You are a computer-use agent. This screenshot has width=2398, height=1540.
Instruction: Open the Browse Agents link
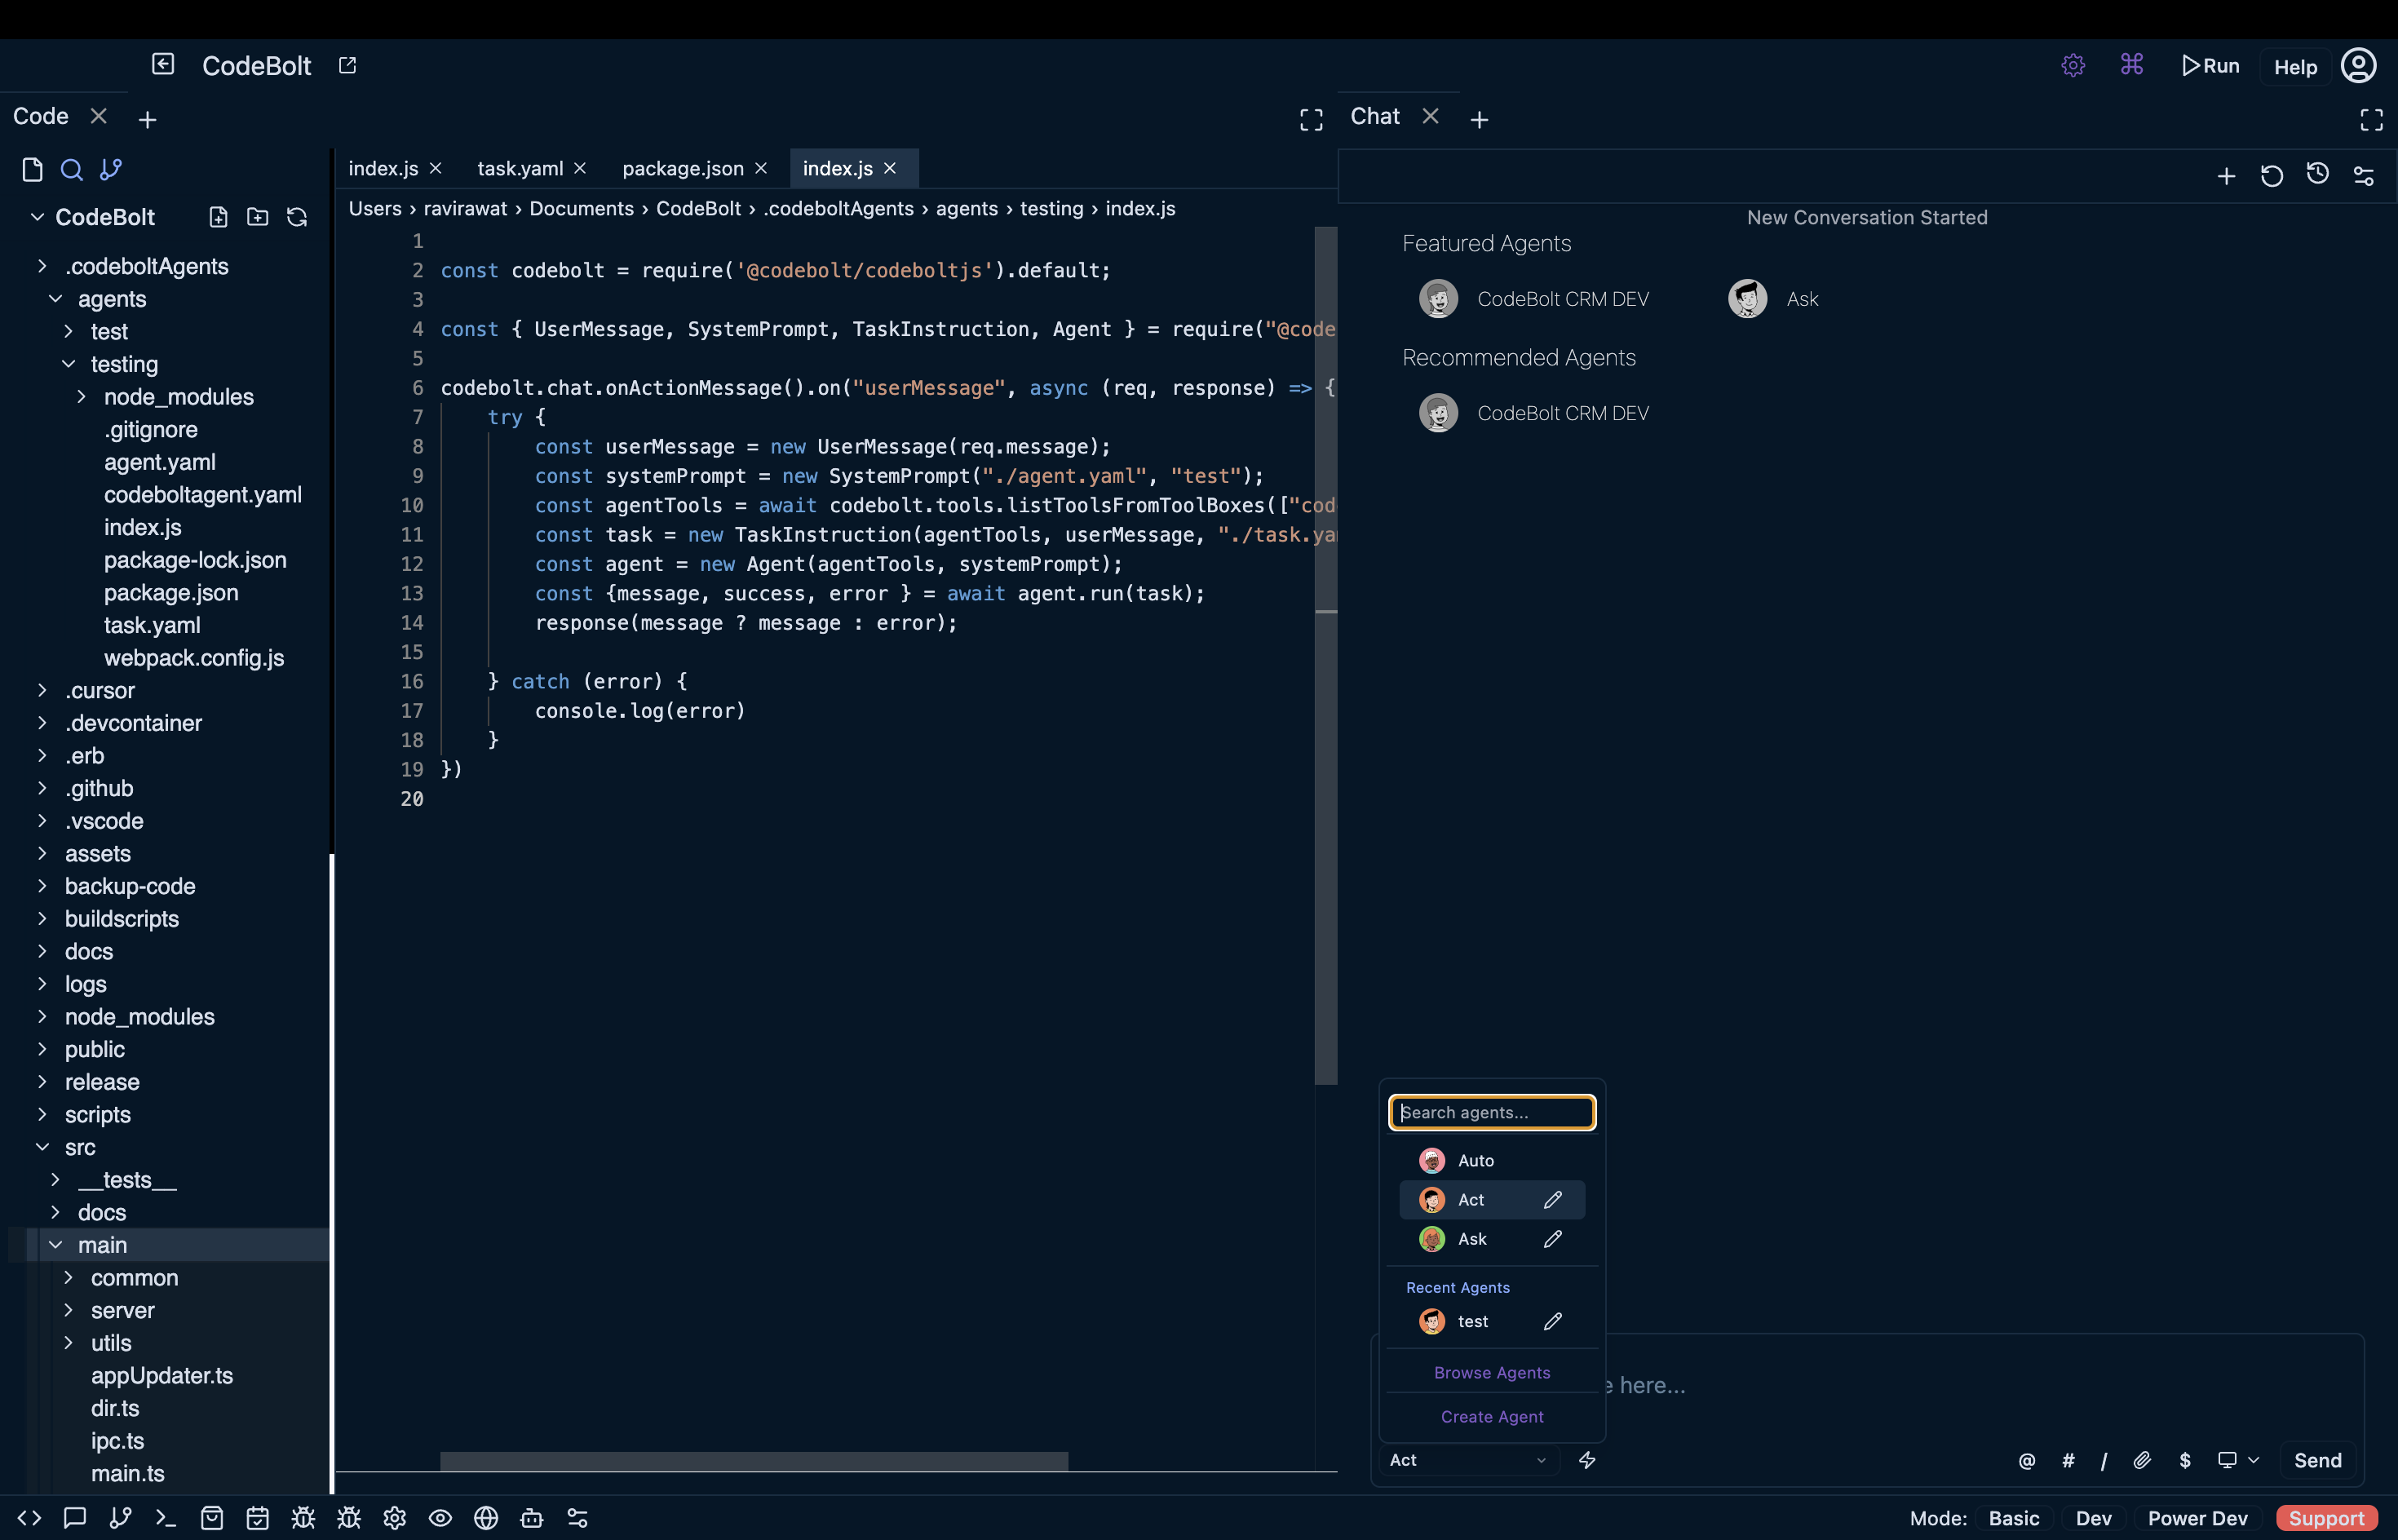click(x=1492, y=1373)
